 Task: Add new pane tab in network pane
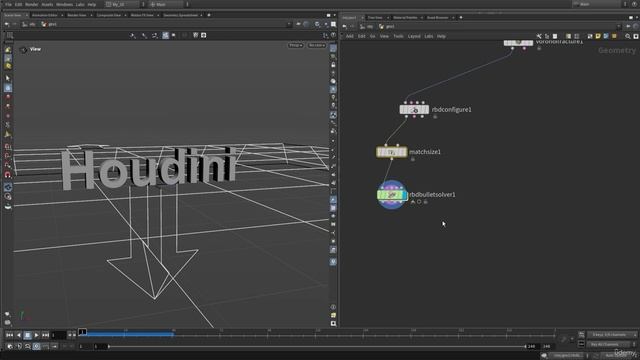(x=461, y=18)
